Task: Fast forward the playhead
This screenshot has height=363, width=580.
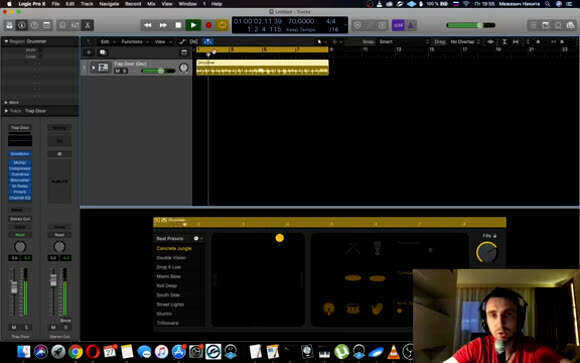Action: click(163, 25)
